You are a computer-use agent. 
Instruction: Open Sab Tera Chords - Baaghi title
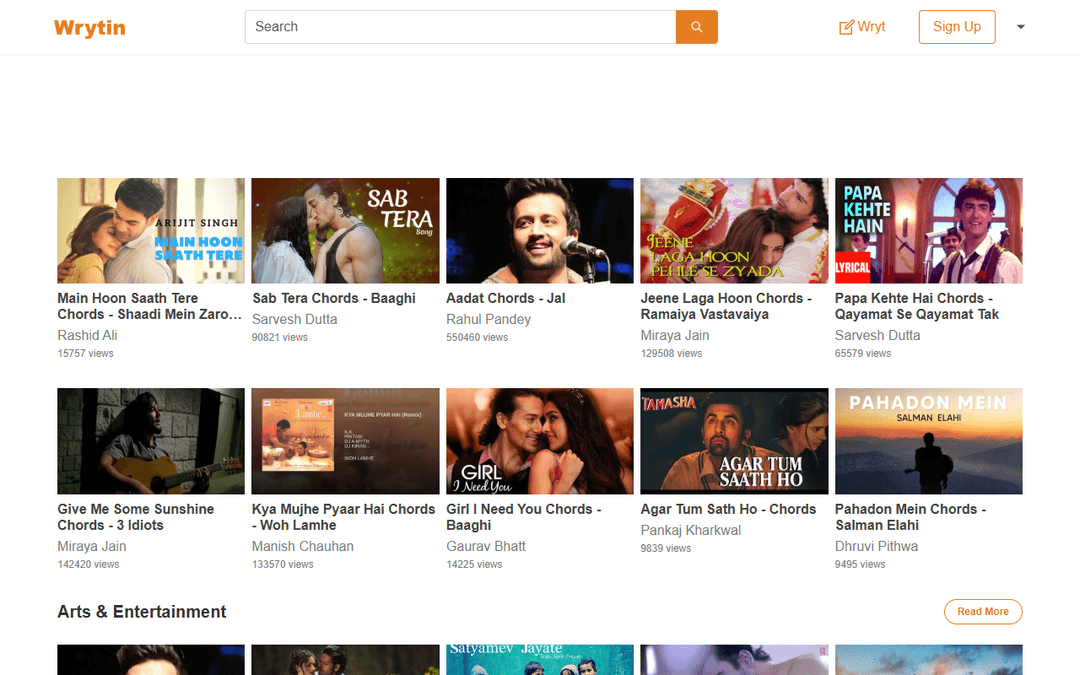[x=334, y=298]
